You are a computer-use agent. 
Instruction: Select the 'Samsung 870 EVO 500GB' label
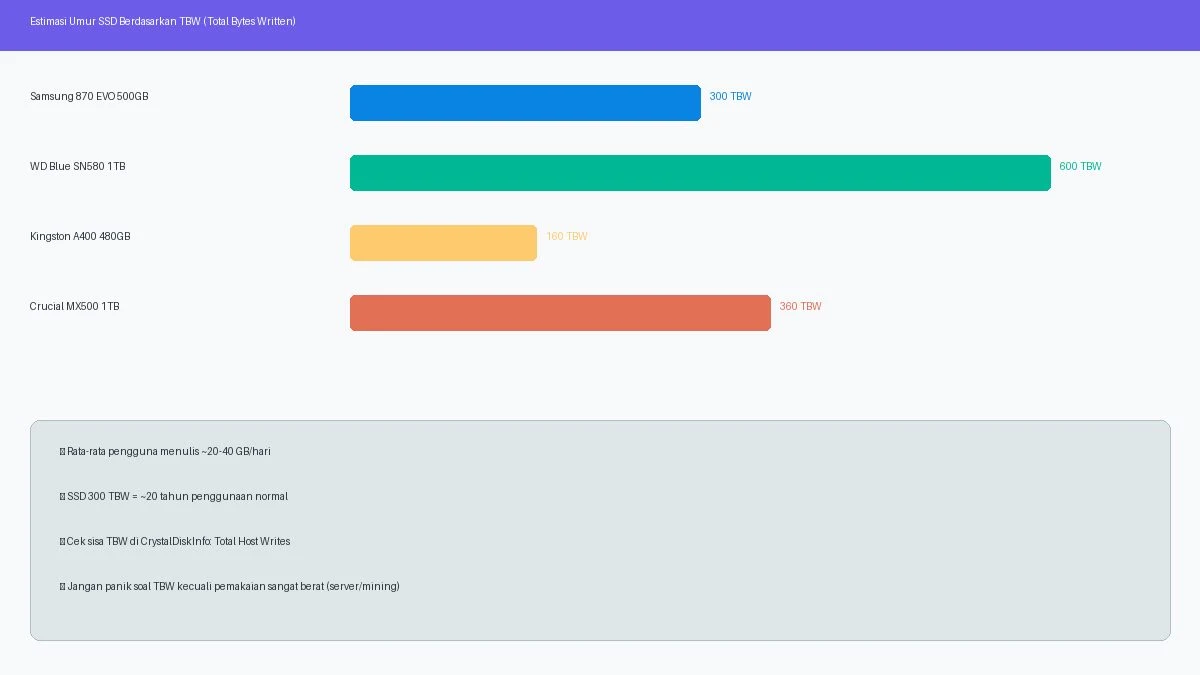tap(89, 97)
